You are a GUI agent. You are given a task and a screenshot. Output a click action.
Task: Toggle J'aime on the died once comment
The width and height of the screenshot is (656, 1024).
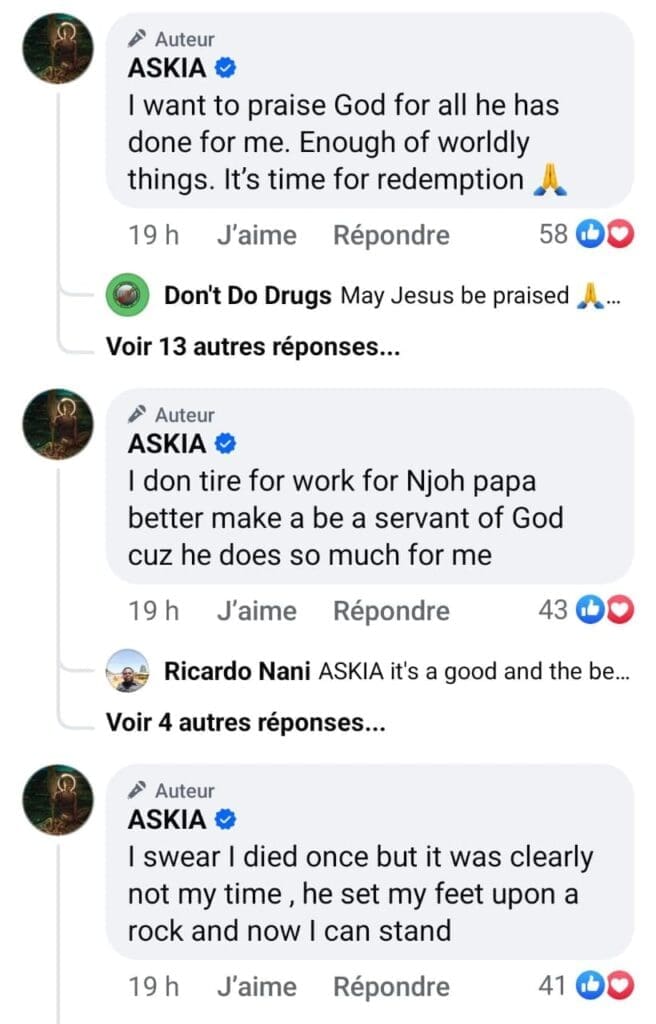[256, 986]
